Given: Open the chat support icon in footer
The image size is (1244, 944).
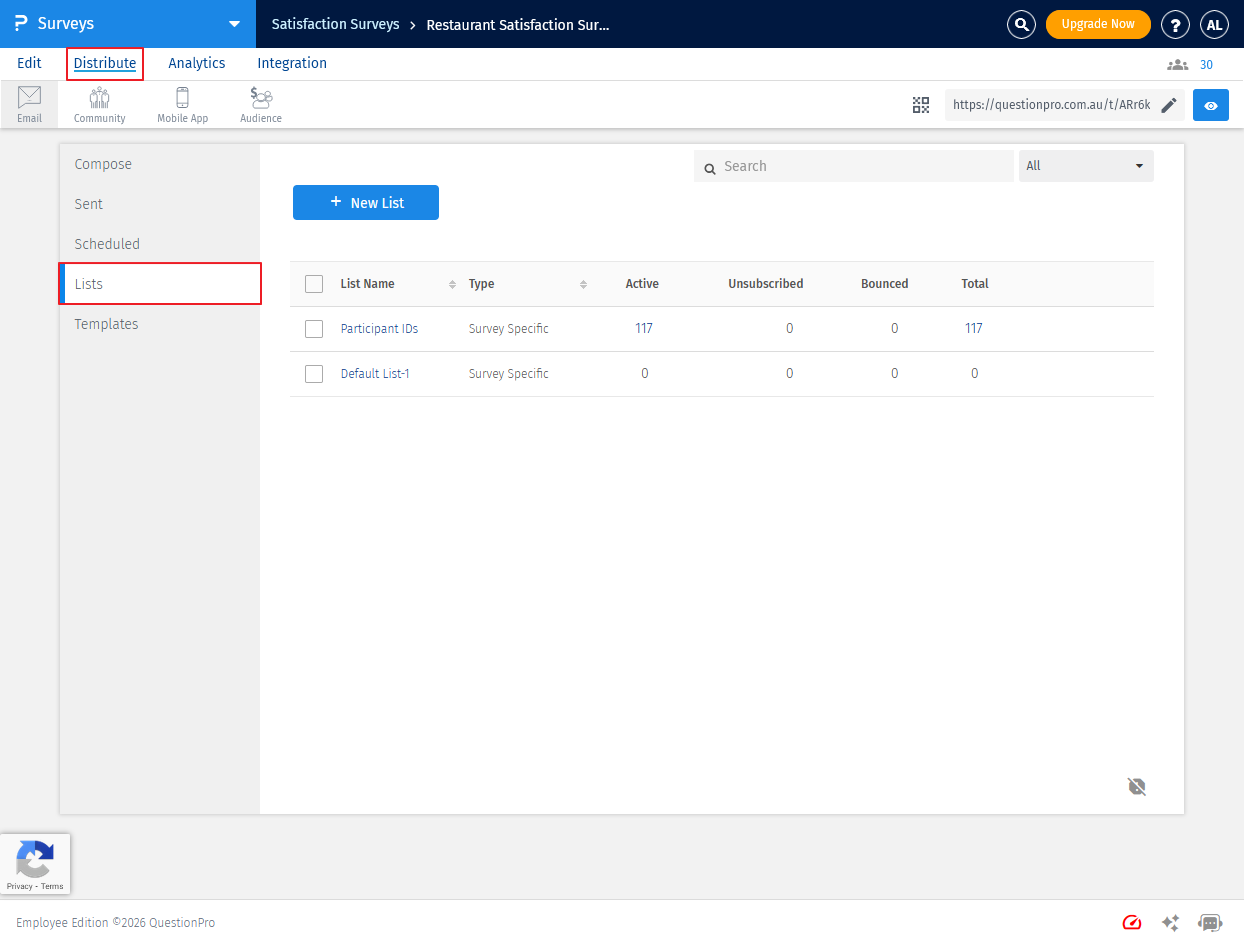Looking at the screenshot, I should pyautogui.click(x=1210, y=923).
